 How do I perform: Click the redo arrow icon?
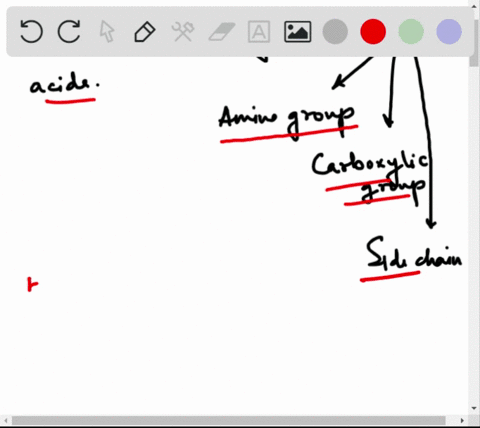point(69,31)
